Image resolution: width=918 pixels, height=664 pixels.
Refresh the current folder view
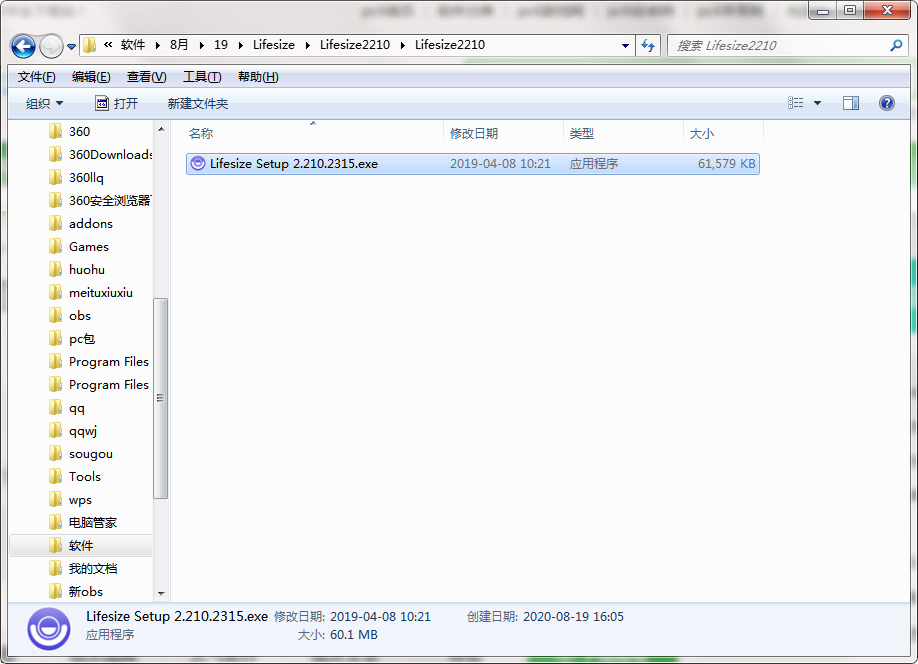click(x=648, y=46)
